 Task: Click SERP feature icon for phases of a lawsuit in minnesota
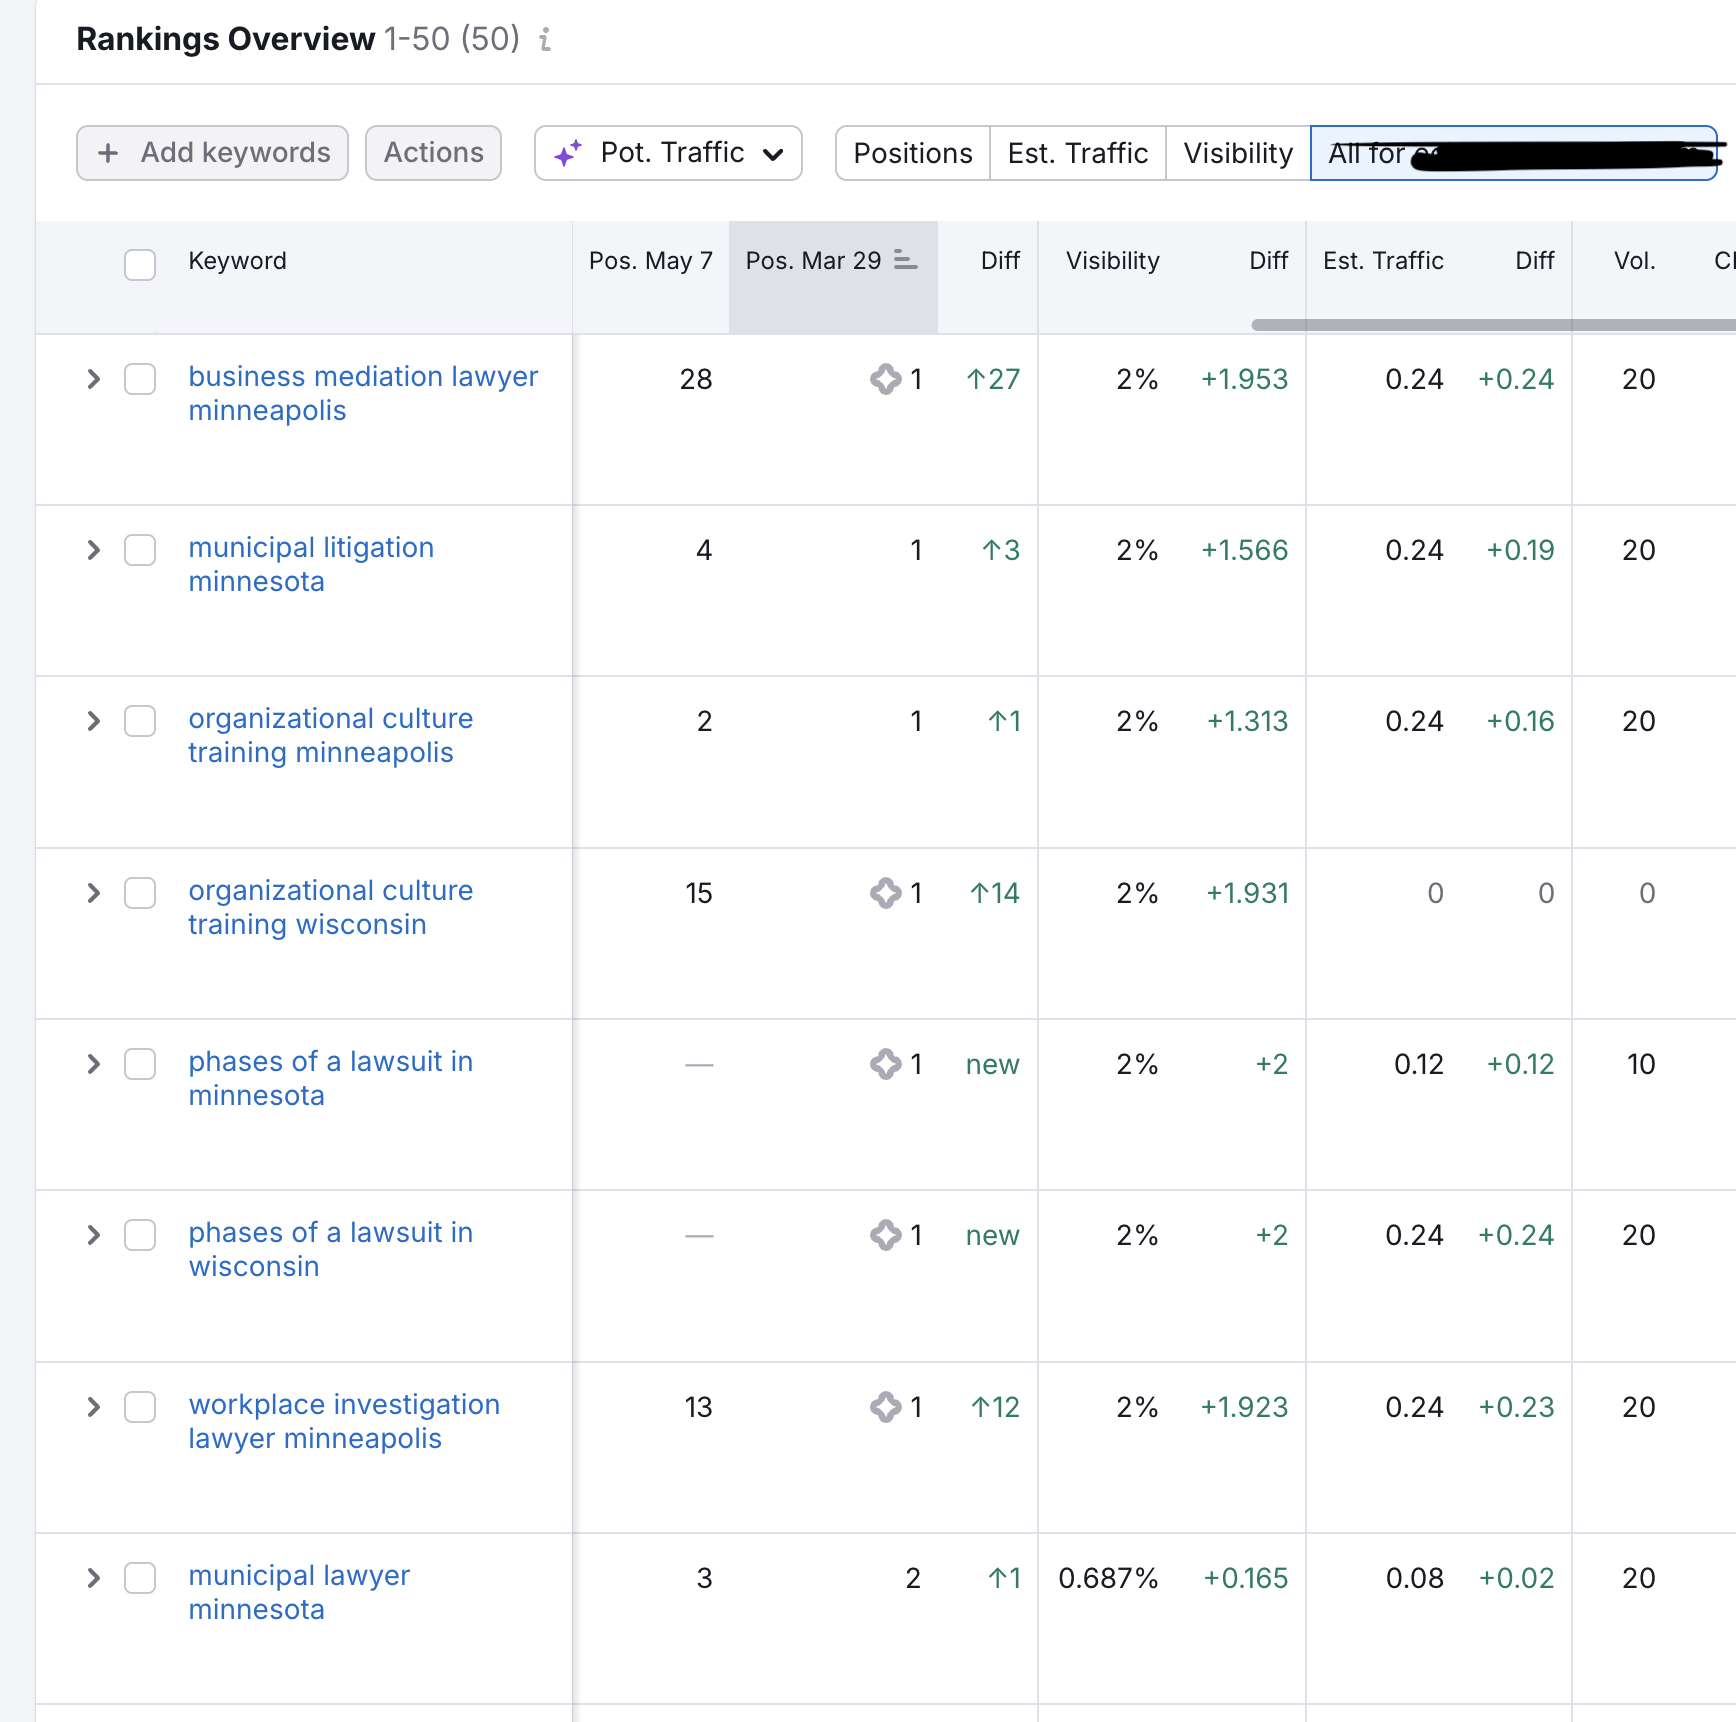click(885, 1064)
